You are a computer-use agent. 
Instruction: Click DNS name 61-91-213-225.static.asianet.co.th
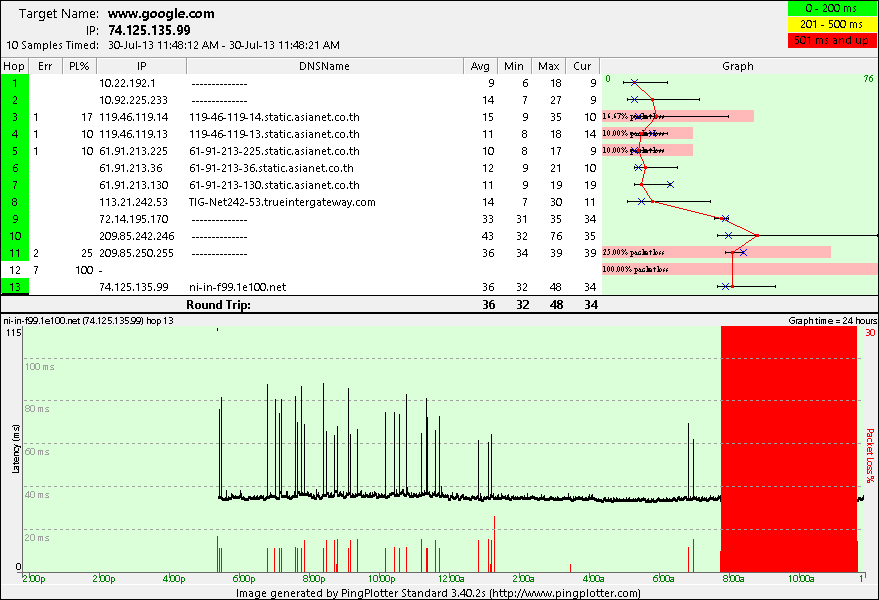[274, 151]
